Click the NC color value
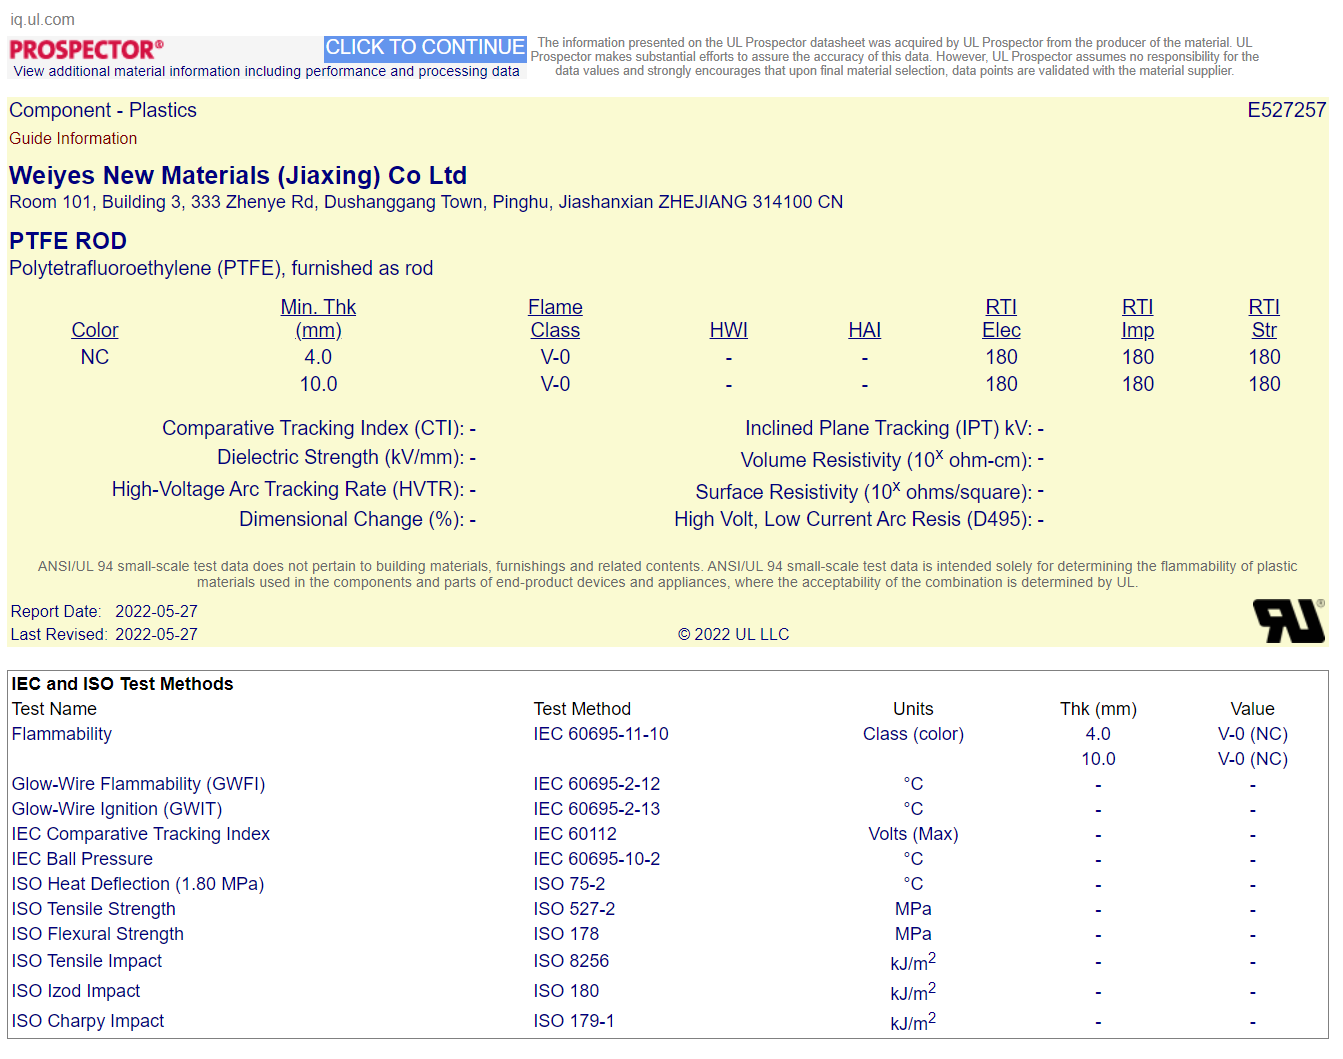 point(95,357)
